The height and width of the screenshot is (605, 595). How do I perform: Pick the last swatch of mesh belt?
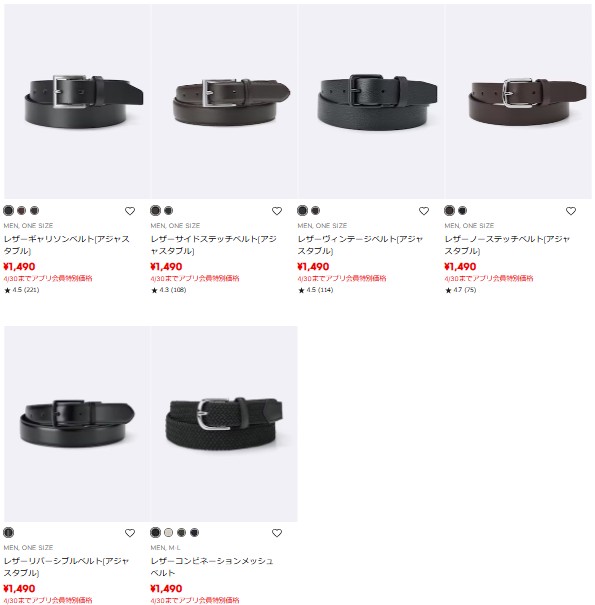pos(195,532)
